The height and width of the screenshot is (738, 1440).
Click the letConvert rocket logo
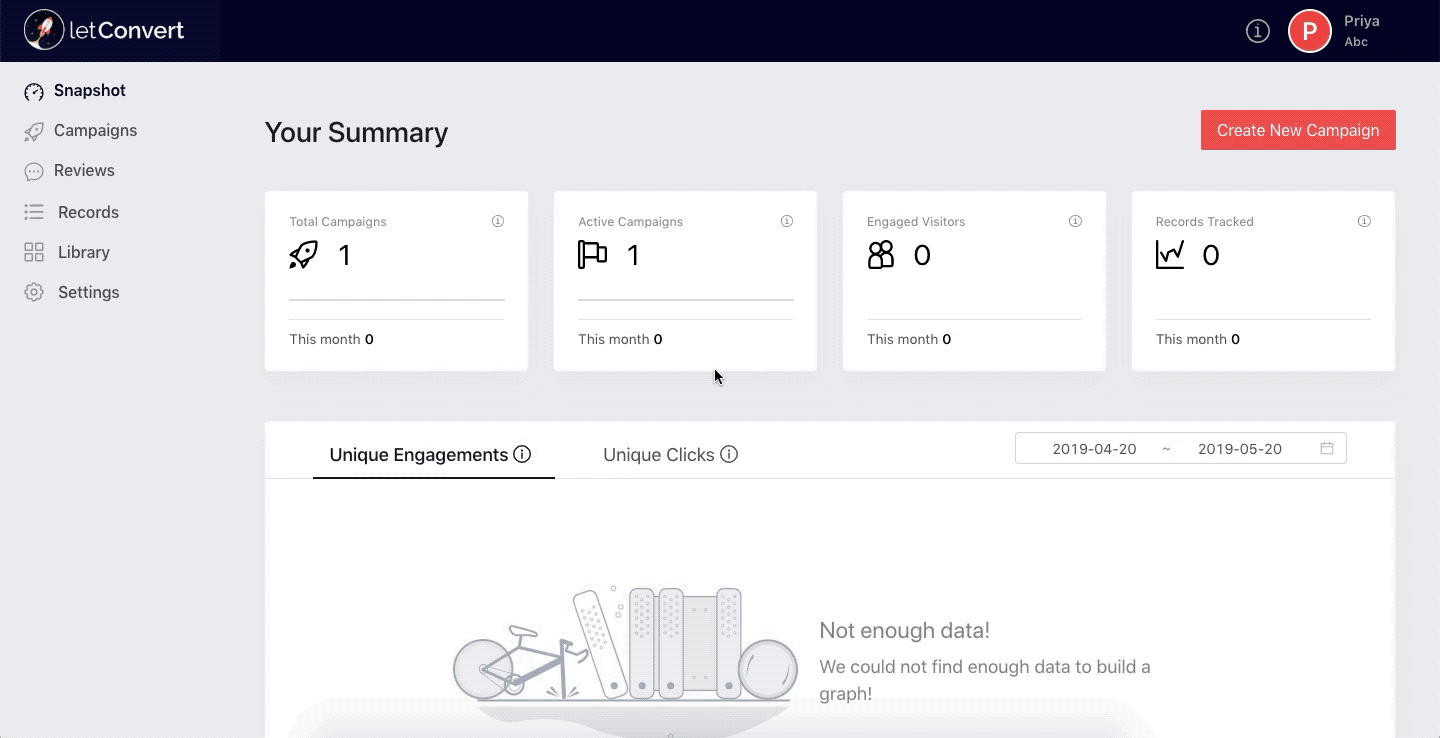[42, 29]
